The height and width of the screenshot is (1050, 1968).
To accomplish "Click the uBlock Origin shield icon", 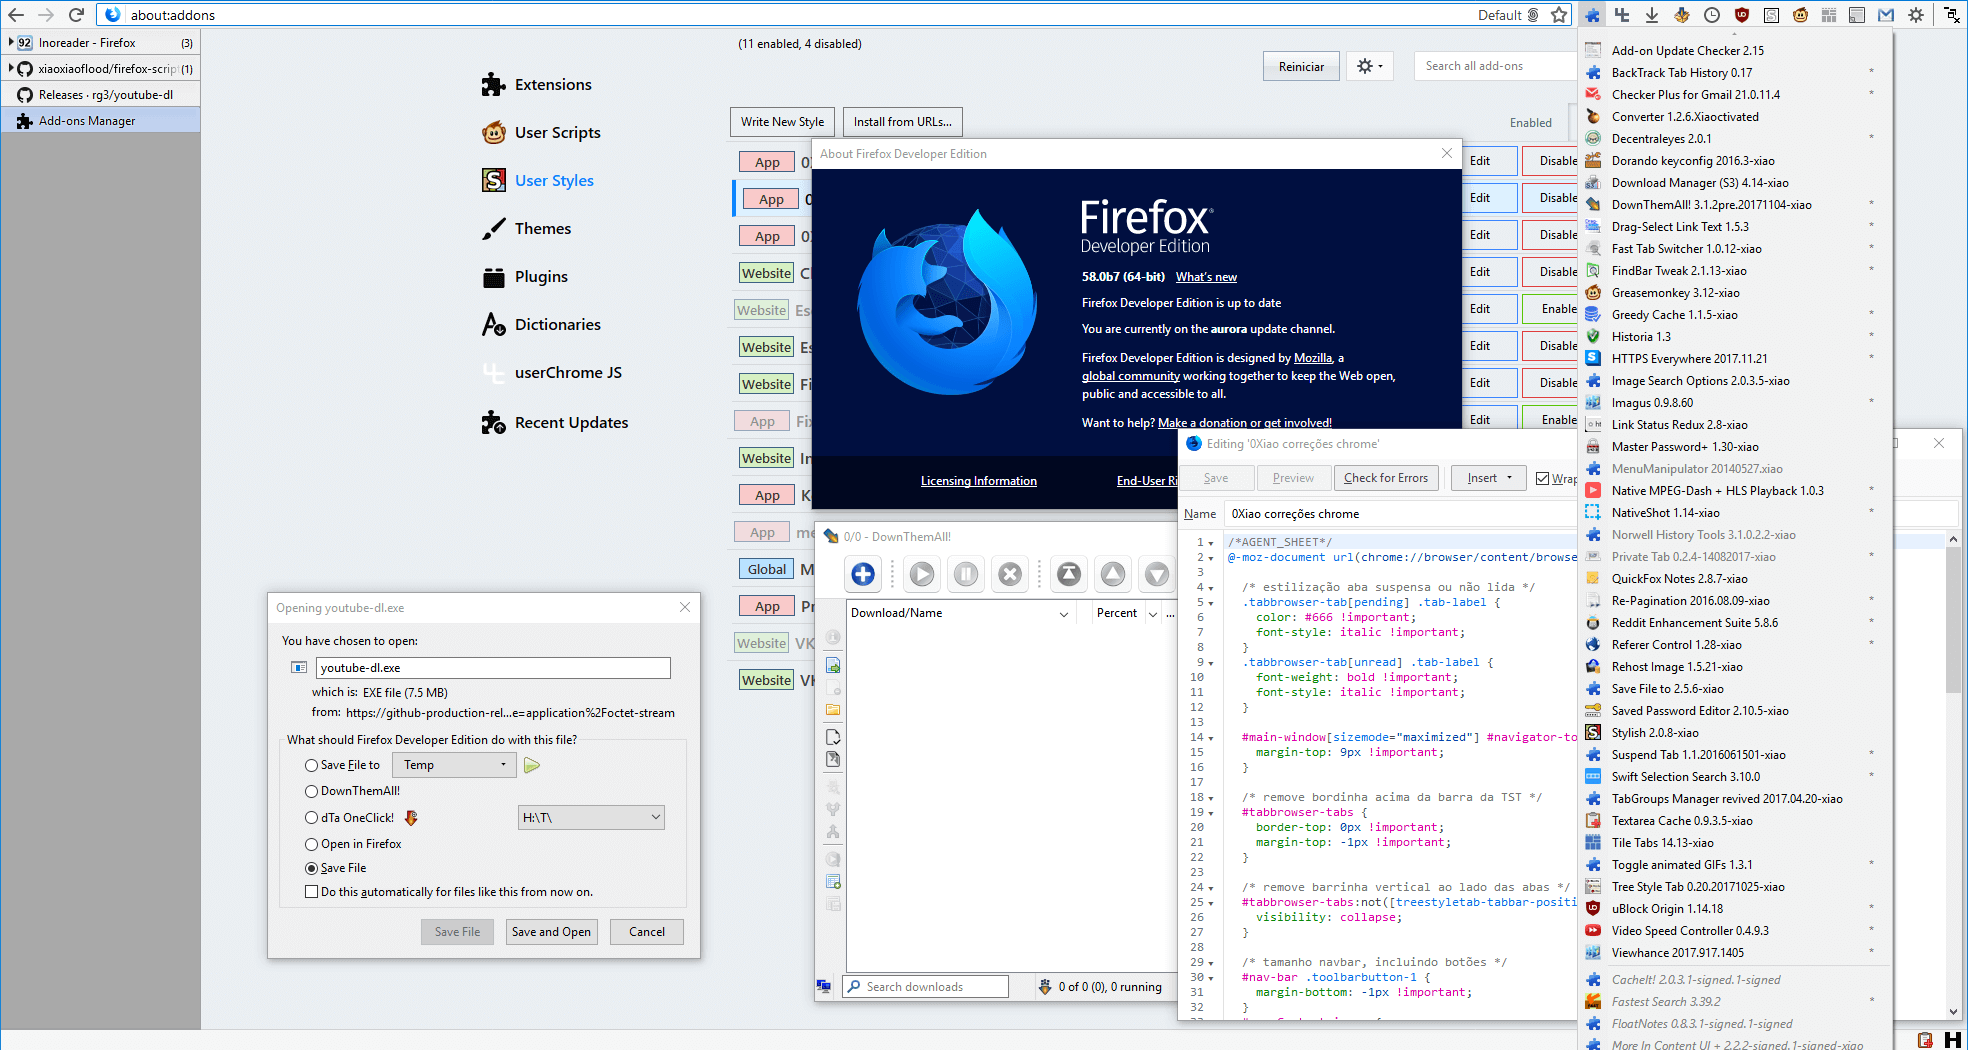I will point(1742,15).
